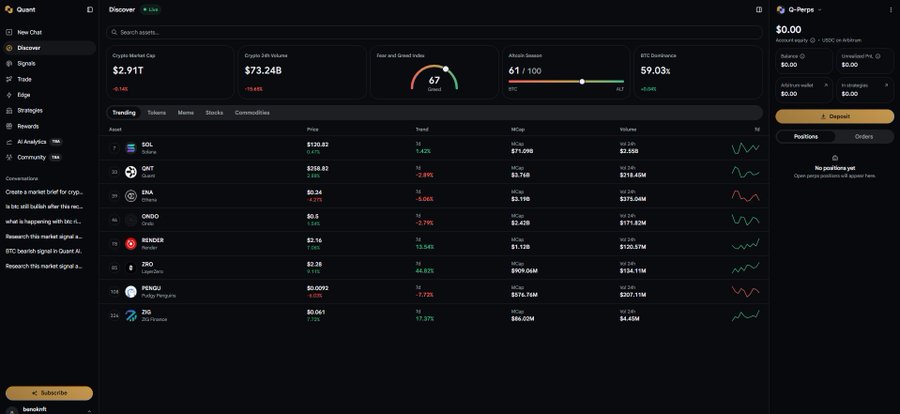The image size is (900, 414).
Task: Click the ZRO trend 44.02% value
Action: coord(425,271)
